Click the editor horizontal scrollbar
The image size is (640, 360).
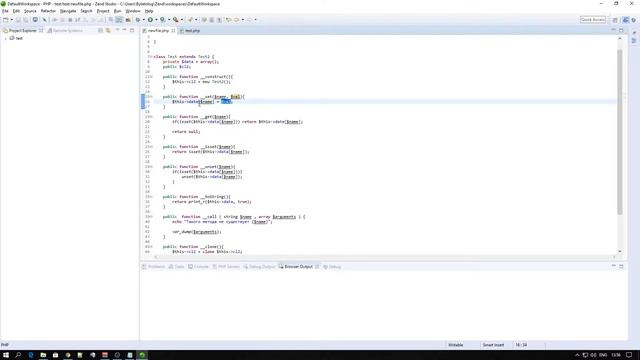[x=384, y=257]
